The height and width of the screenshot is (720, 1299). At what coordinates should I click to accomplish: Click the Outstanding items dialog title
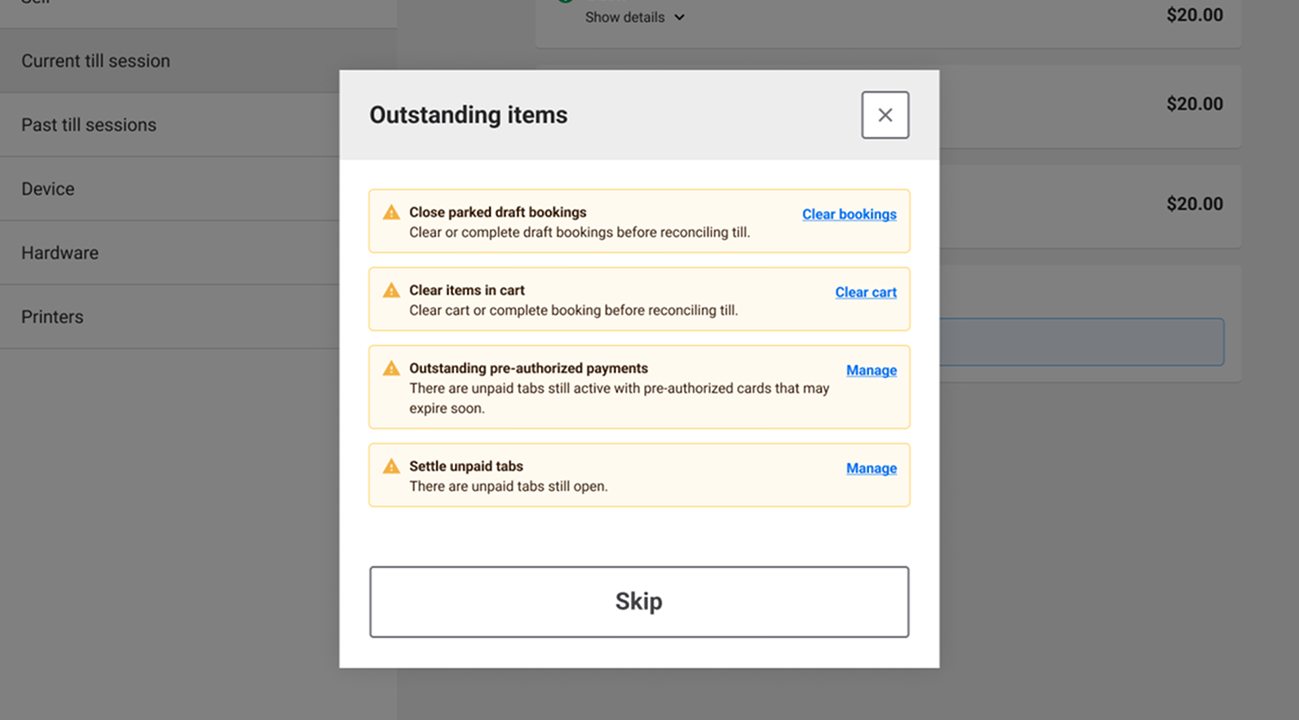468,115
